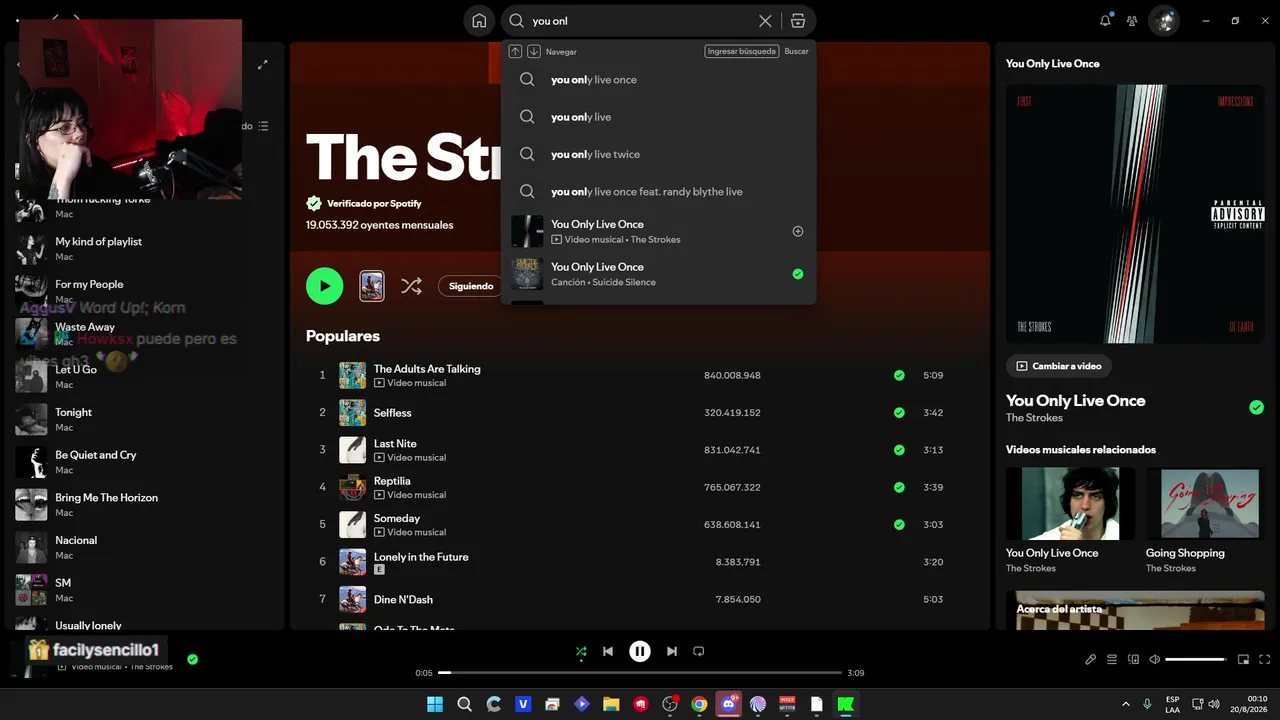This screenshot has height=720, width=1280.
Task: Pause playback in the player bar
Action: point(640,651)
